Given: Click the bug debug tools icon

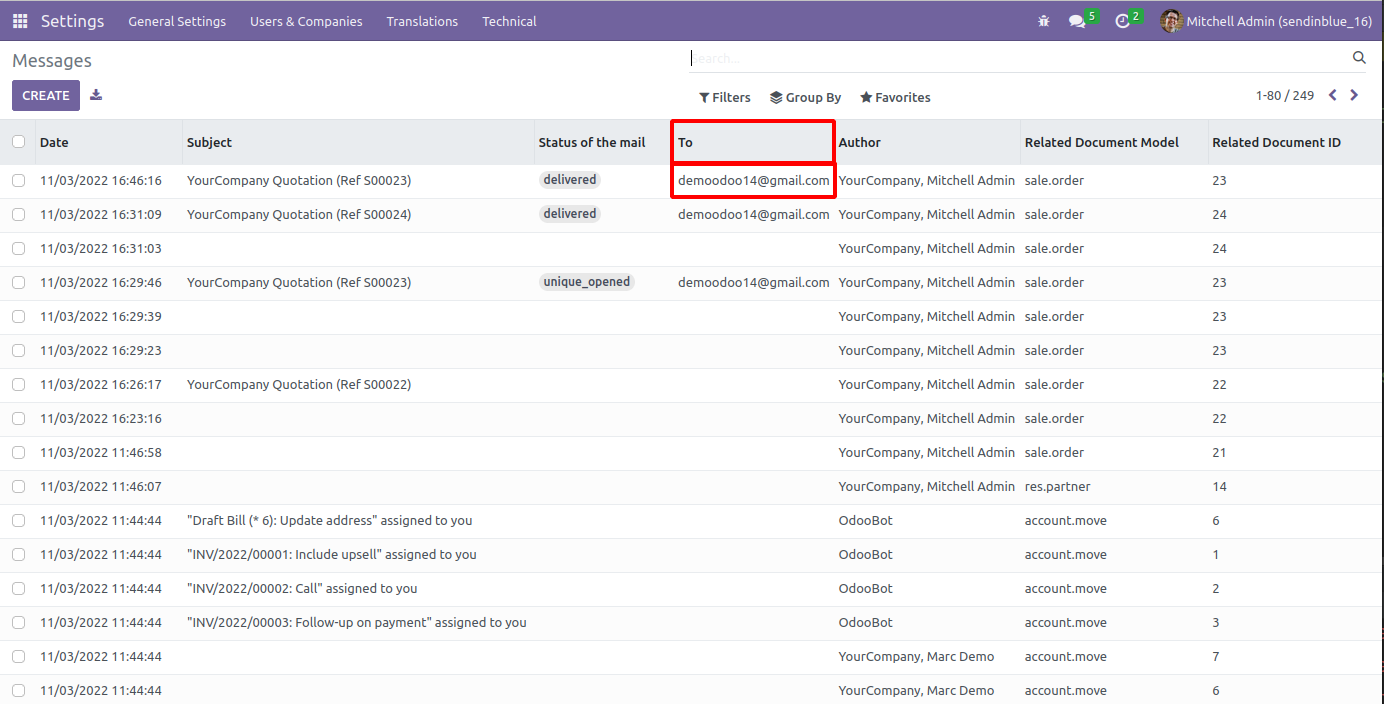Looking at the screenshot, I should point(1044,21).
